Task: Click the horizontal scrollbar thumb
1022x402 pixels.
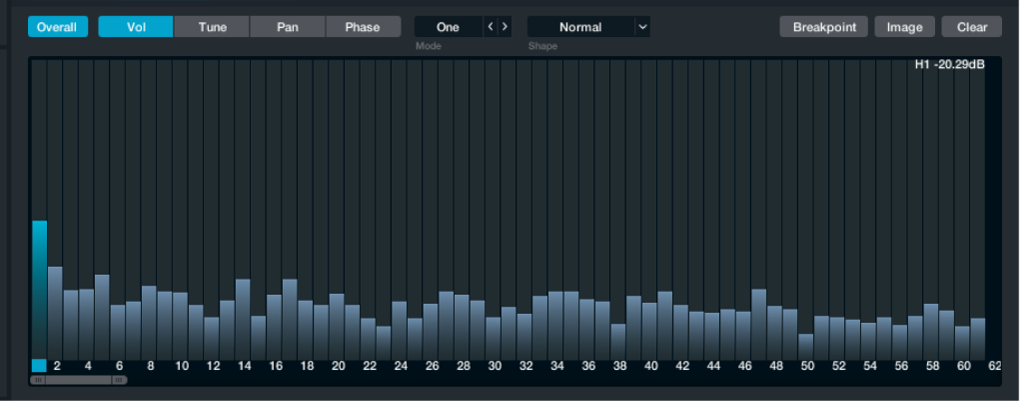Action: click(79, 380)
